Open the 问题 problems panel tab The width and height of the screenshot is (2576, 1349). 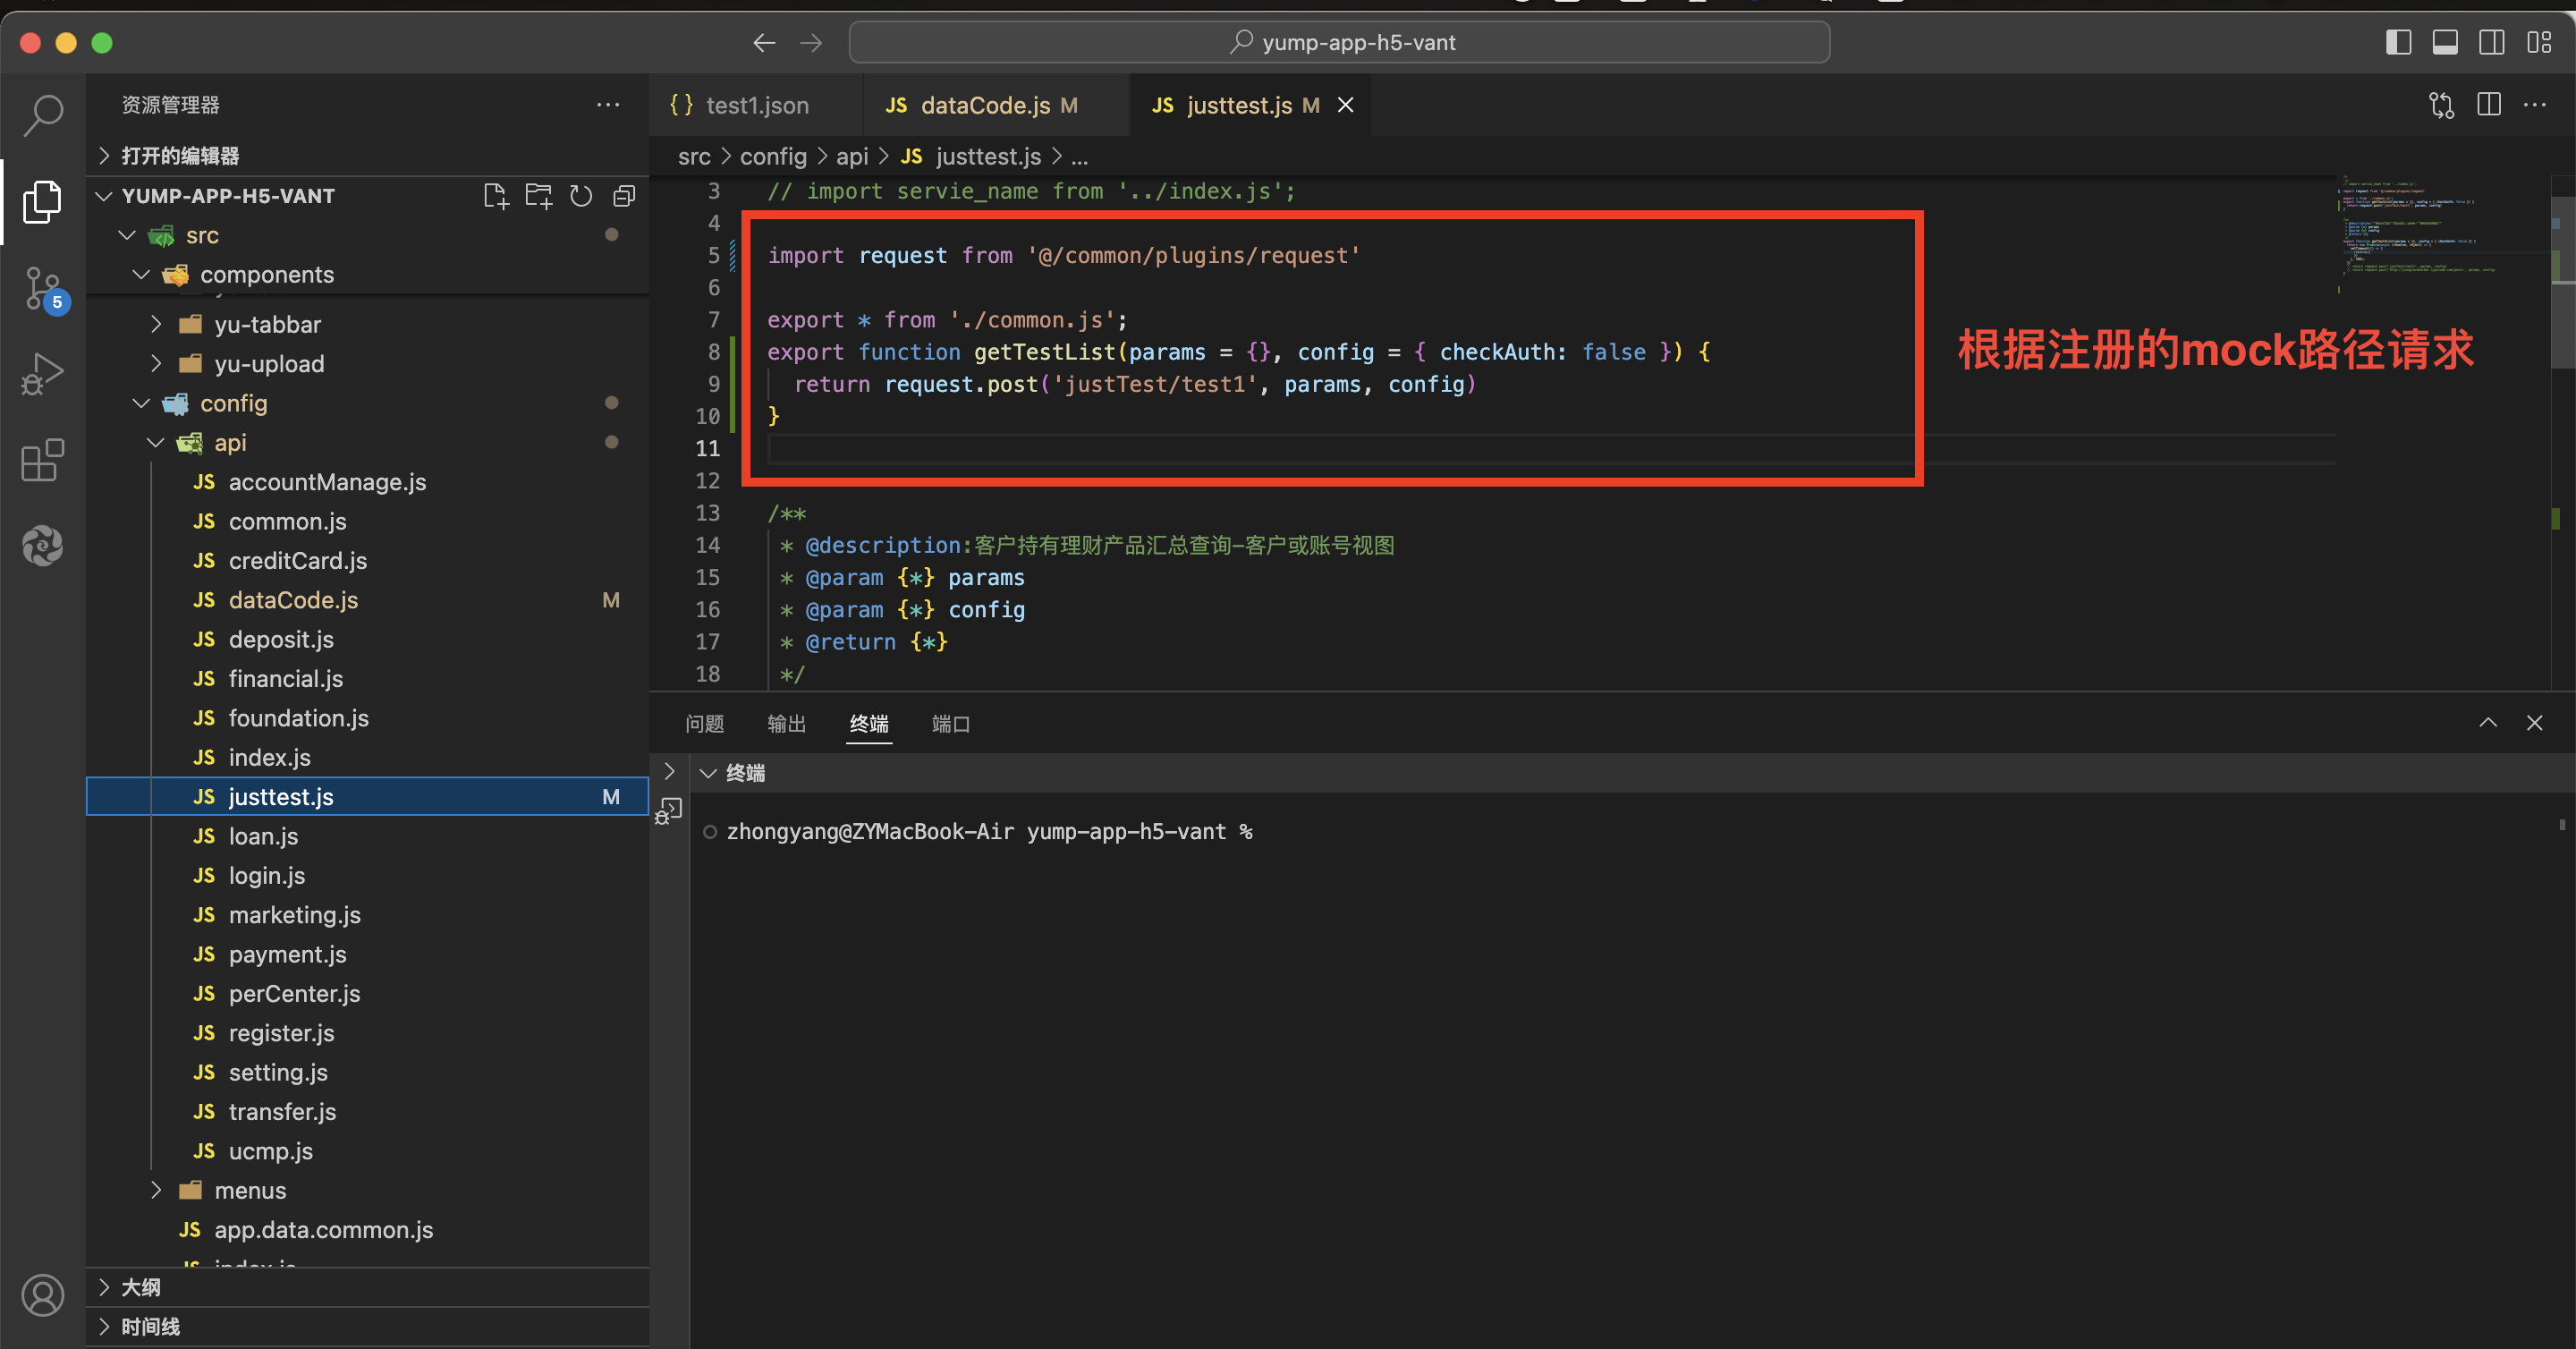[x=705, y=724]
